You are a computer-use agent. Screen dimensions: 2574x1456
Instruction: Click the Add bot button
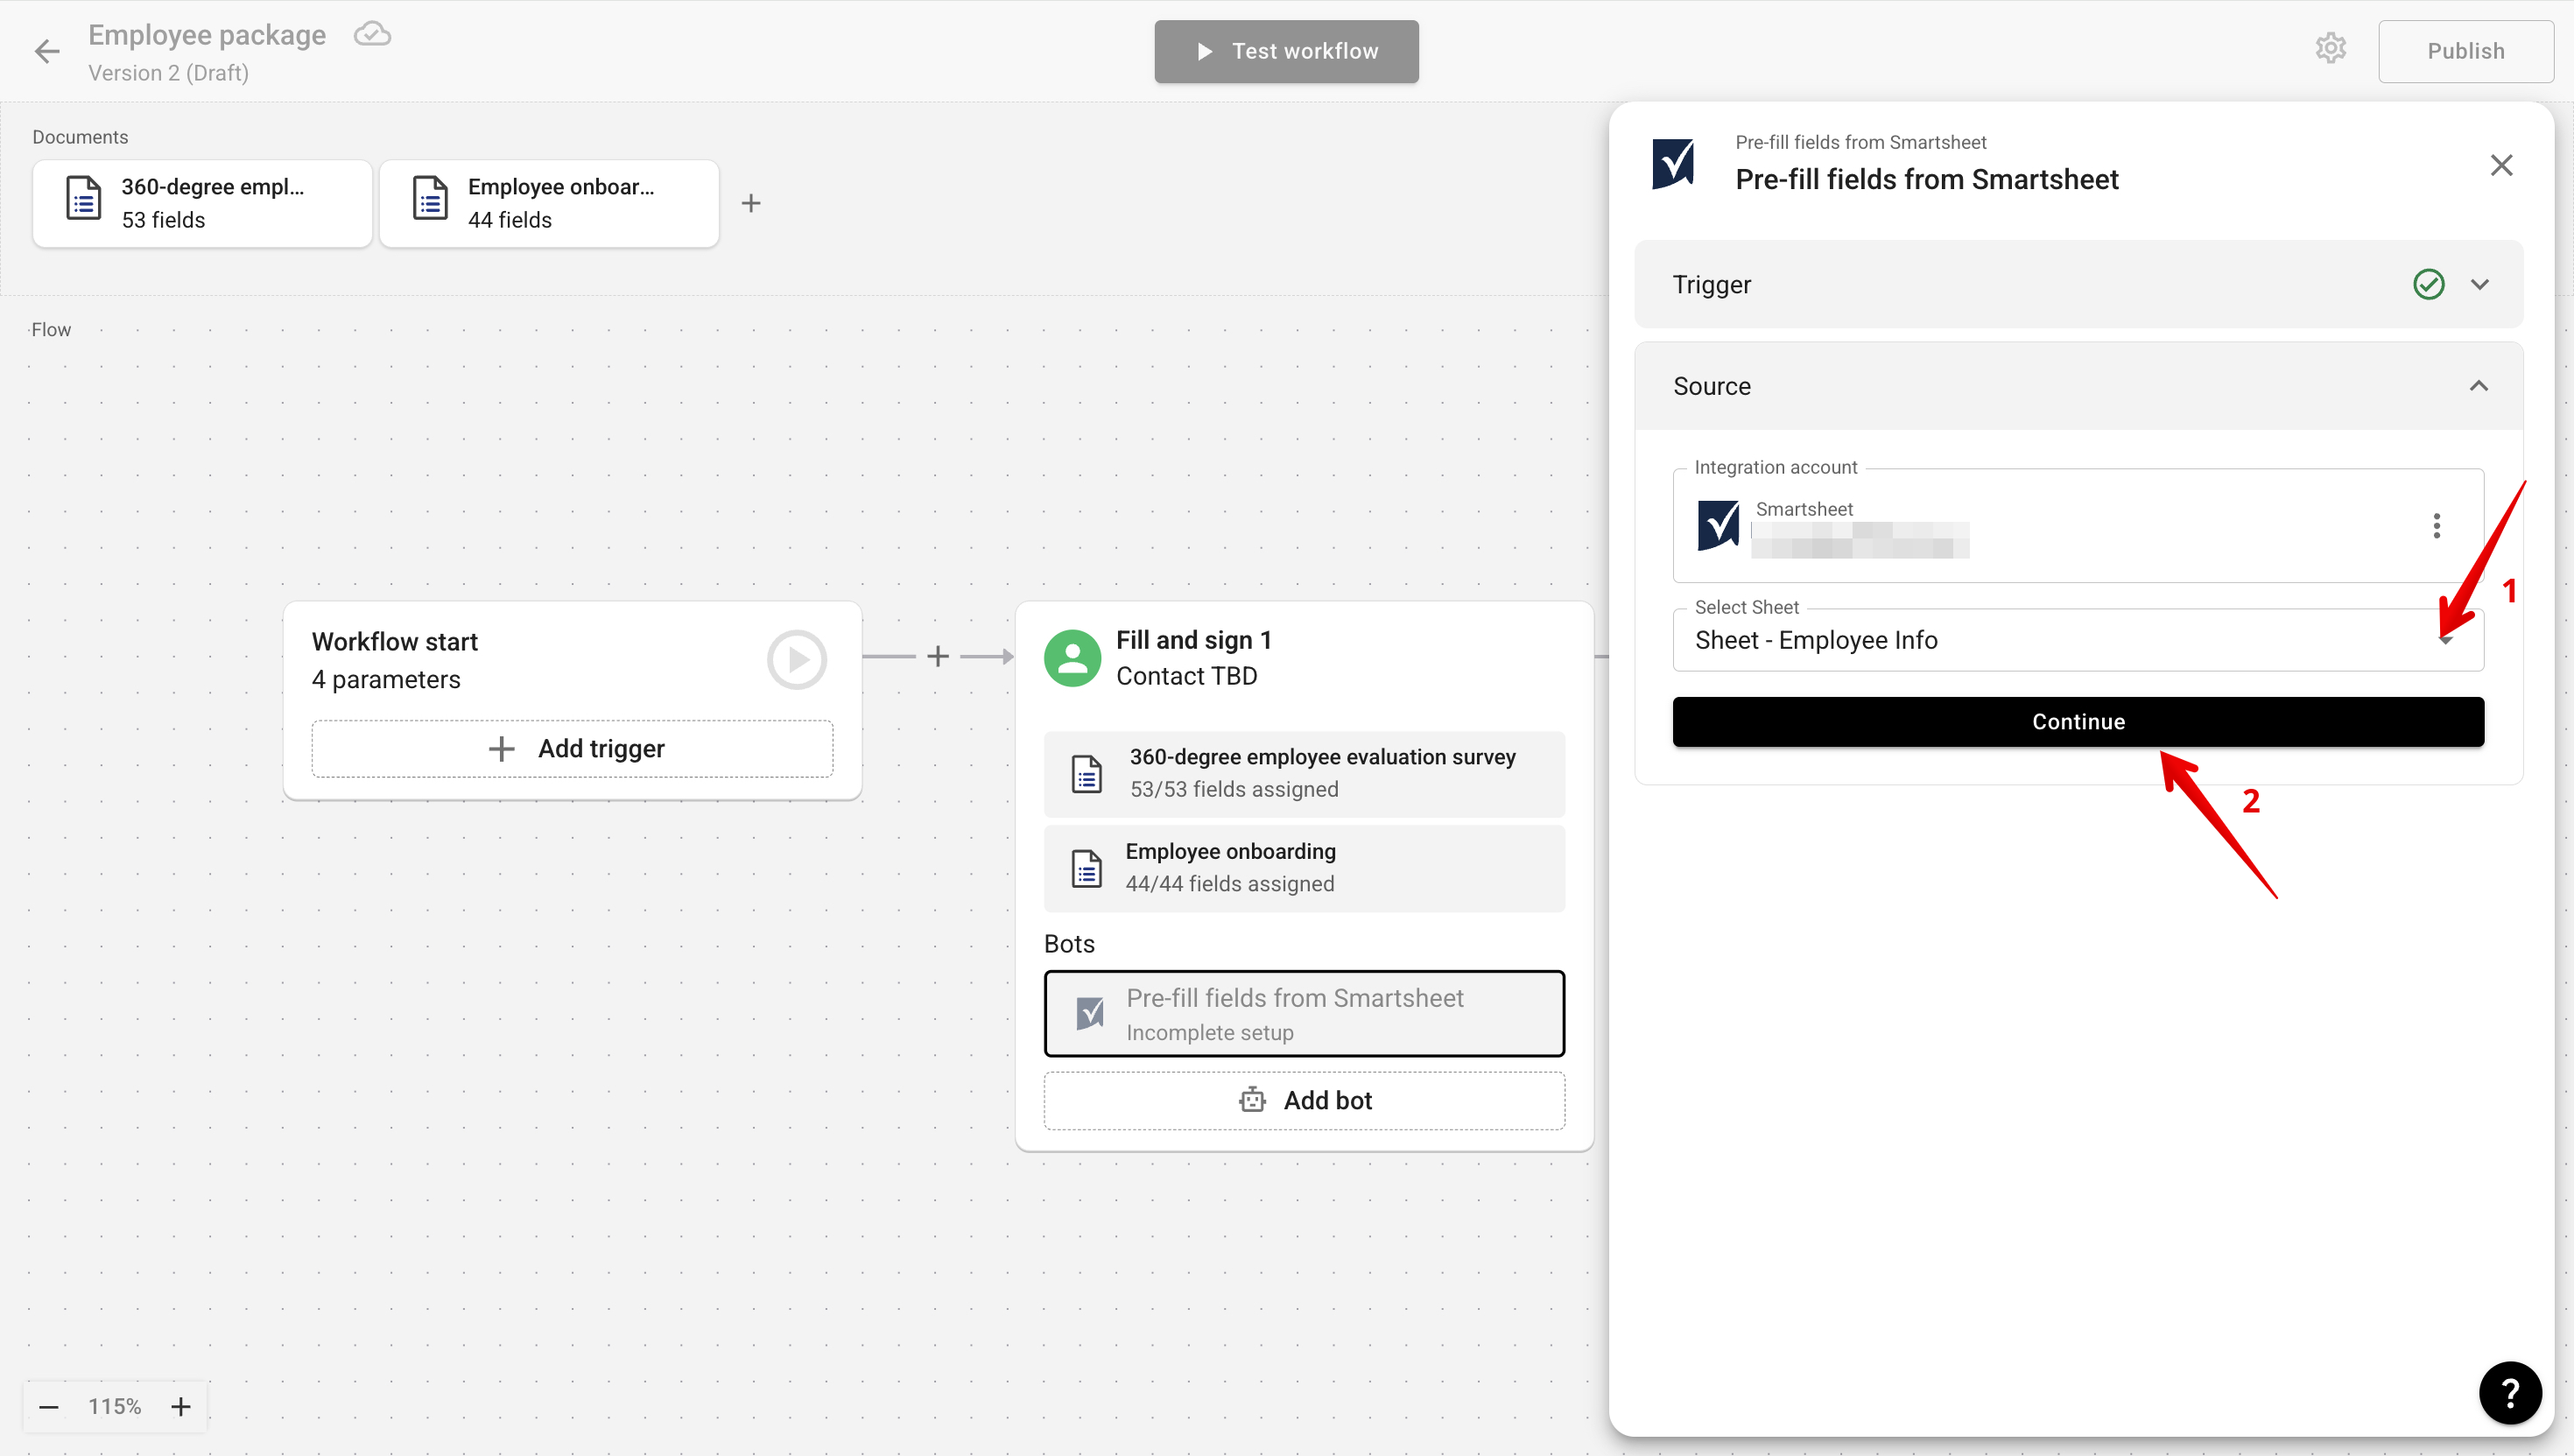pyautogui.click(x=1304, y=1101)
